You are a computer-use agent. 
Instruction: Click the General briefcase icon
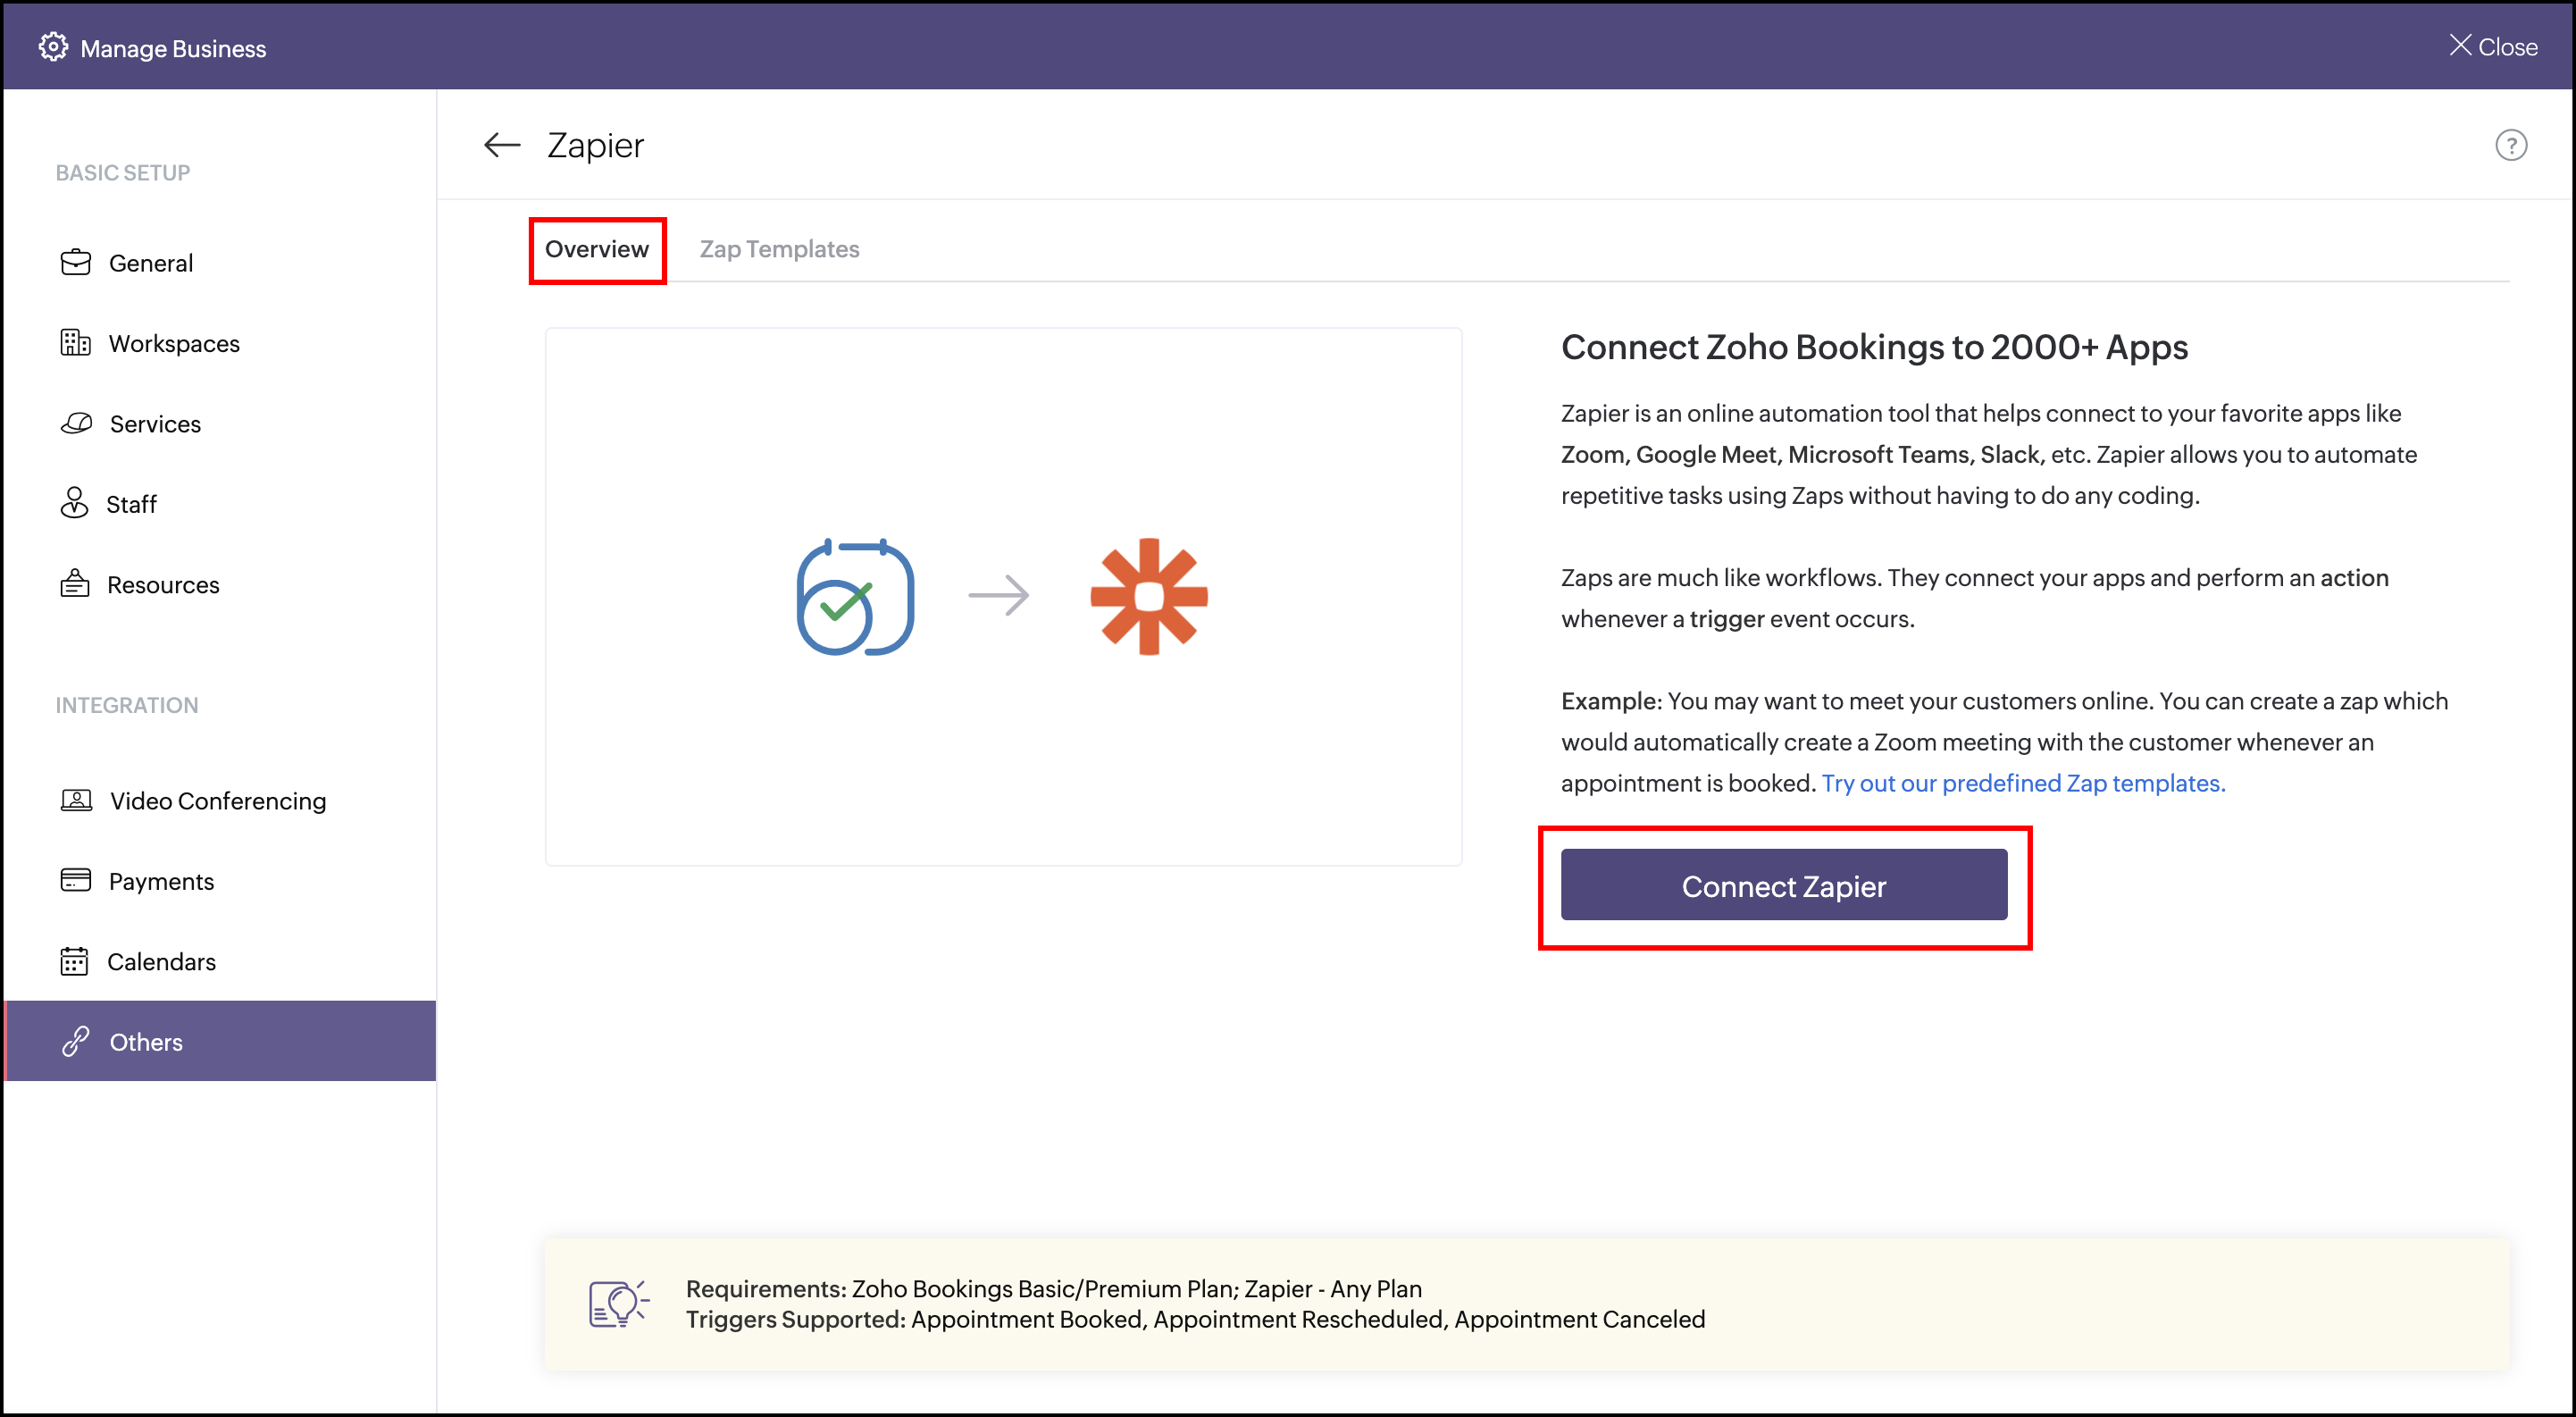[75, 262]
